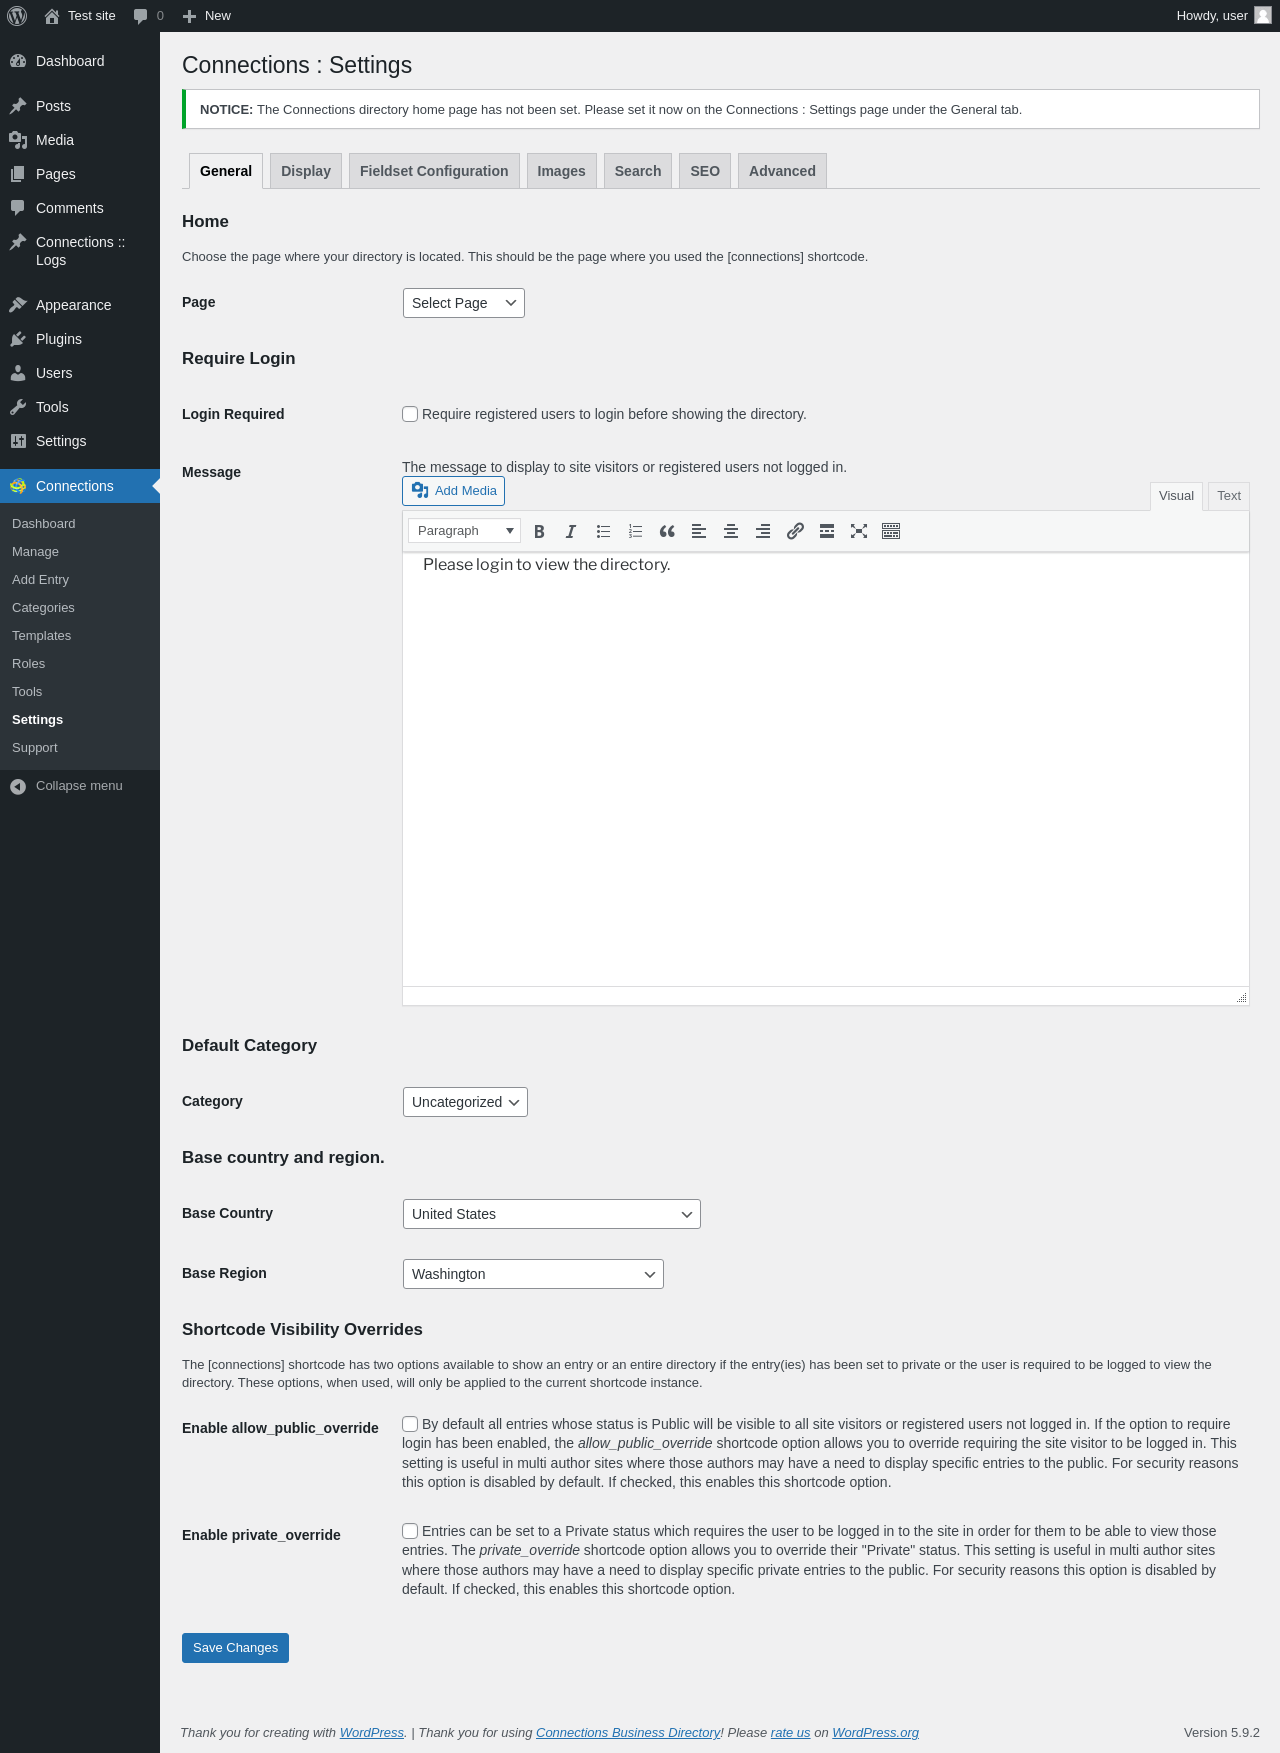Open the Paragraph format dropdown

pyautogui.click(x=464, y=531)
